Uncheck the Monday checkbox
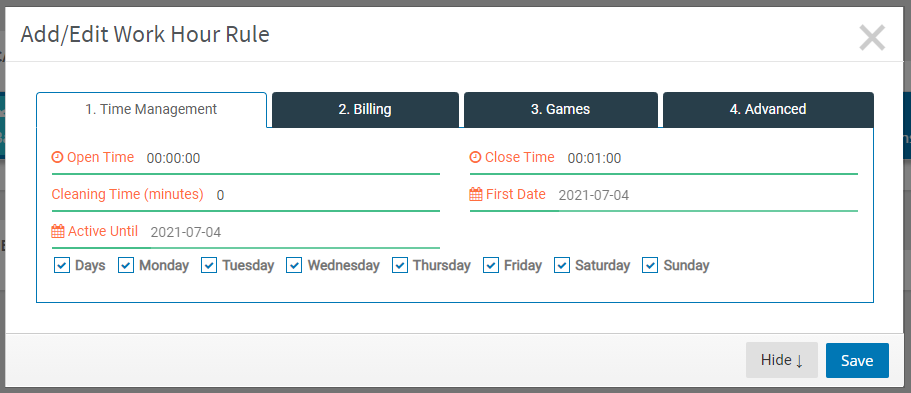 tap(125, 265)
